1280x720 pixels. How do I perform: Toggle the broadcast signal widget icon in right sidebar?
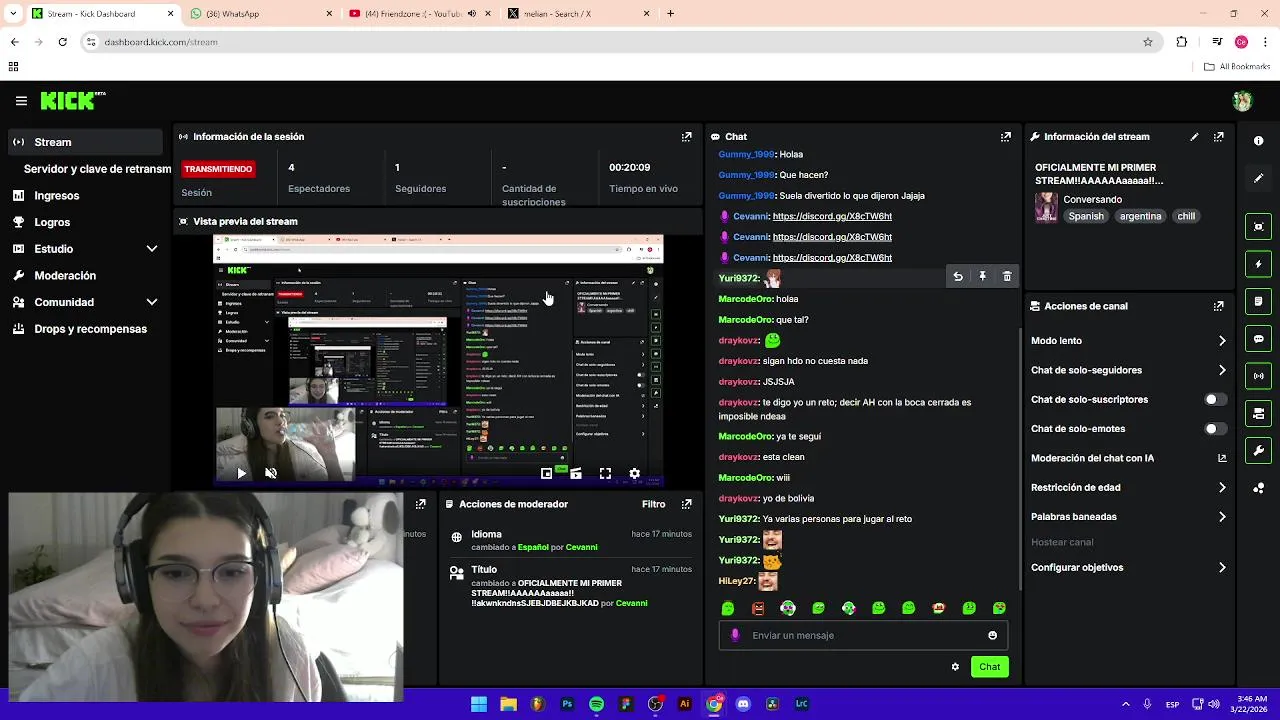pos(1258,376)
